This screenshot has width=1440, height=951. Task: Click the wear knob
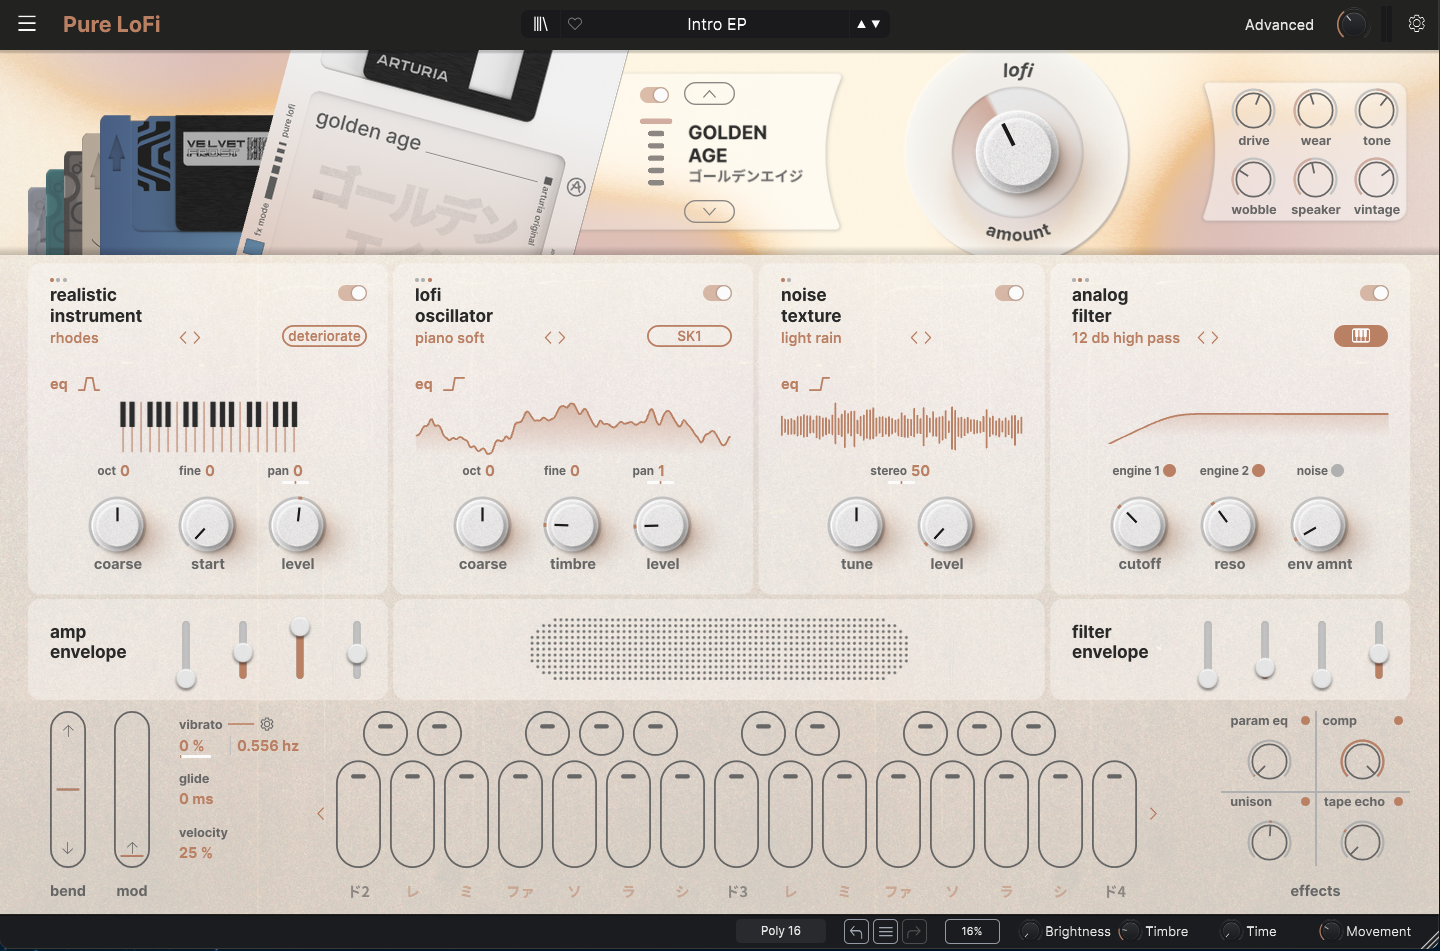(1315, 110)
